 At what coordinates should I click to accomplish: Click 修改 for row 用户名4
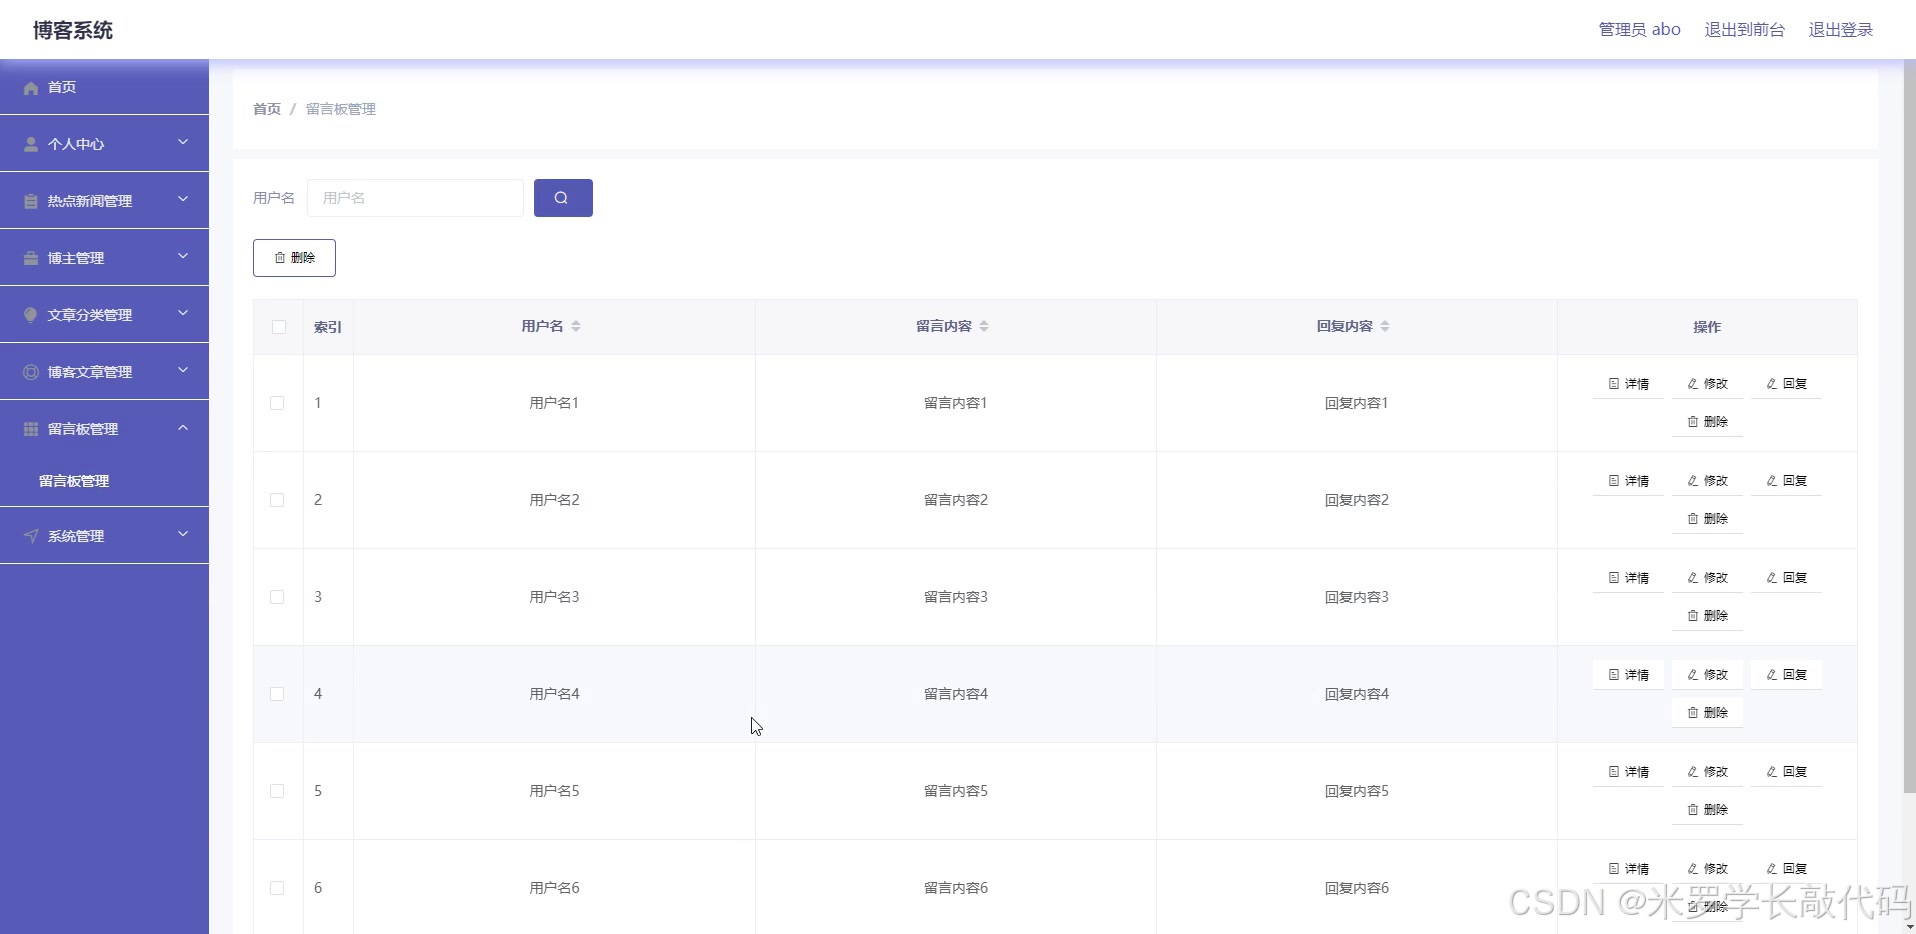(1707, 675)
